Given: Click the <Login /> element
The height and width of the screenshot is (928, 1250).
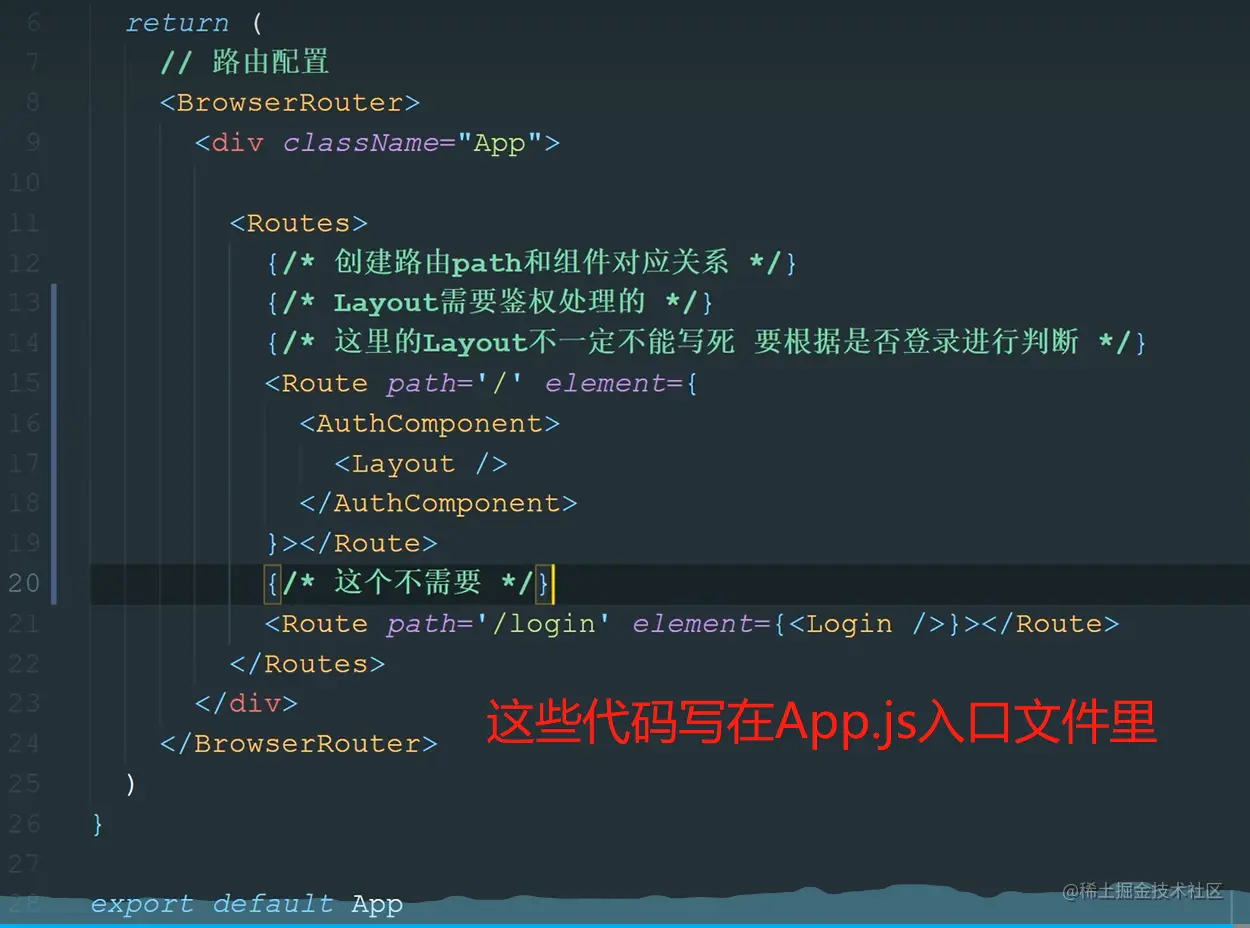Looking at the screenshot, I should (867, 623).
